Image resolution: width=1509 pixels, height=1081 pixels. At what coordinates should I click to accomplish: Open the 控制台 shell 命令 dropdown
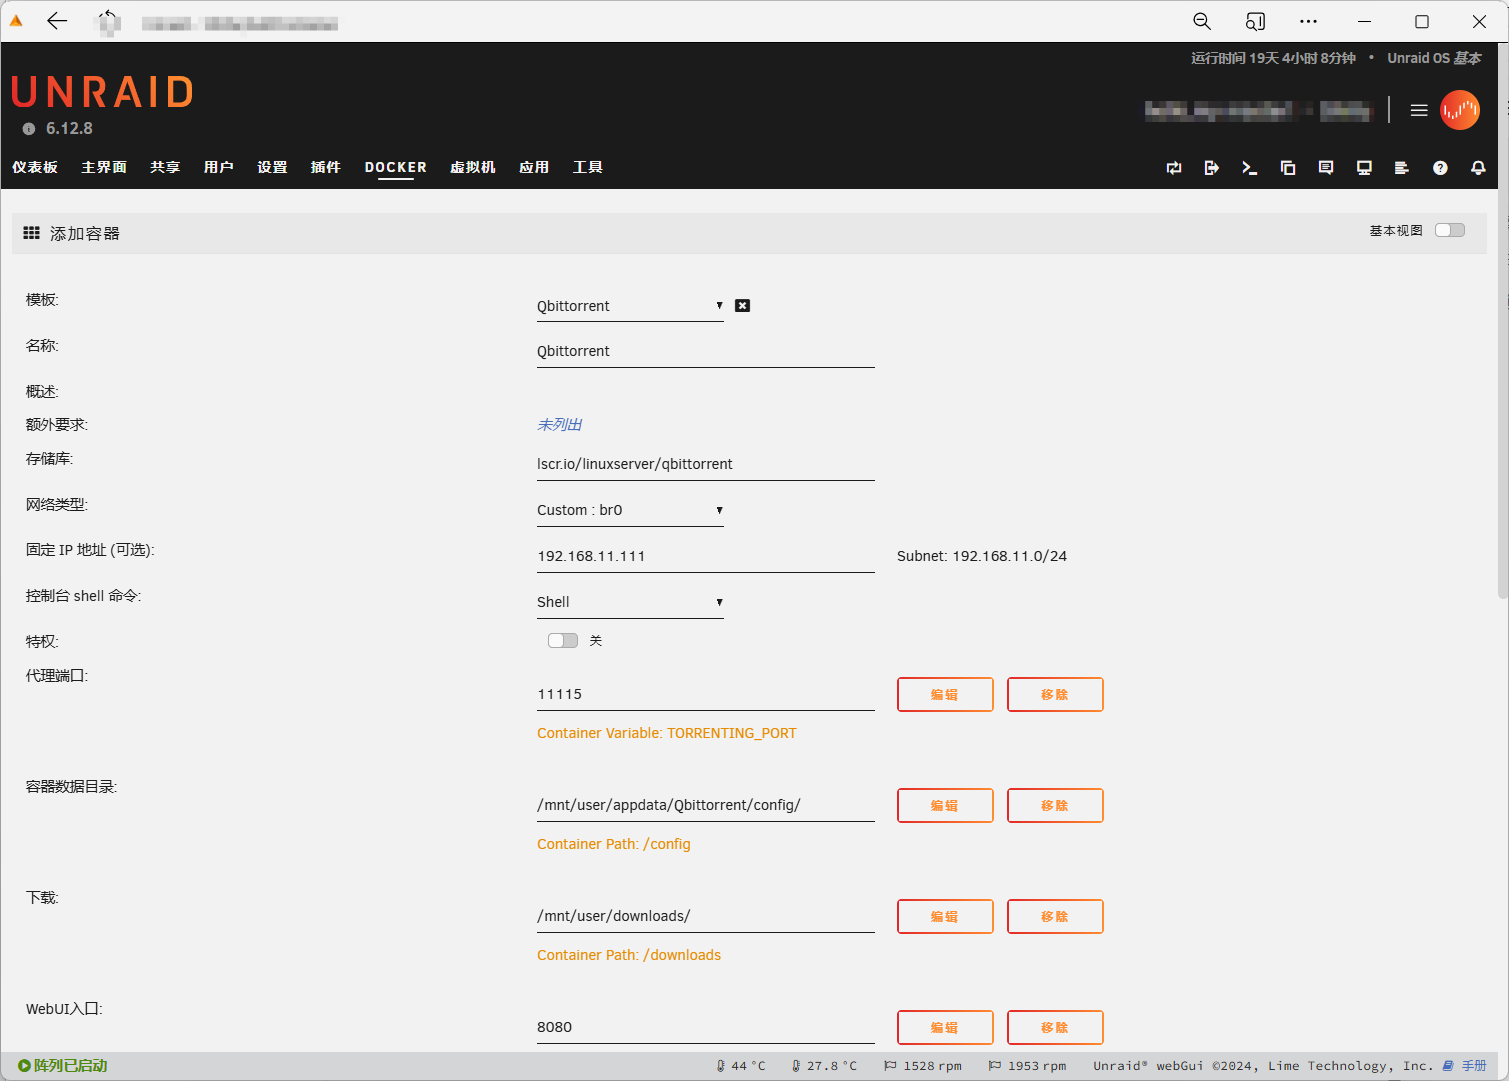pyautogui.click(x=629, y=602)
